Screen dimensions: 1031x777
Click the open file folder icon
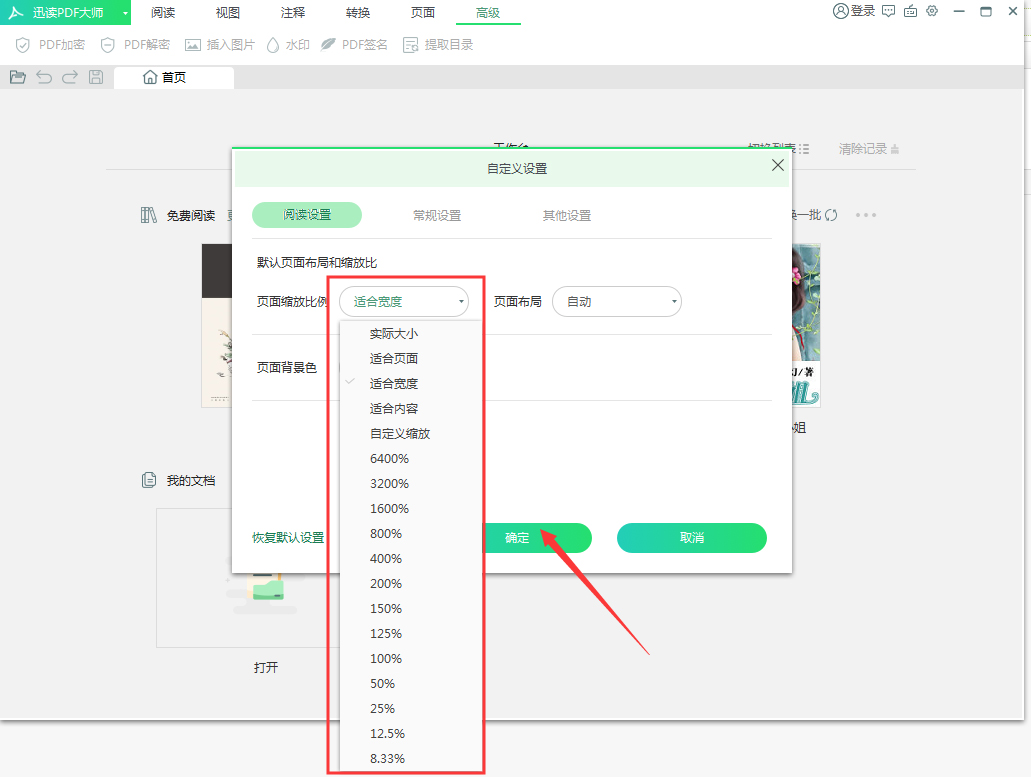pos(17,77)
